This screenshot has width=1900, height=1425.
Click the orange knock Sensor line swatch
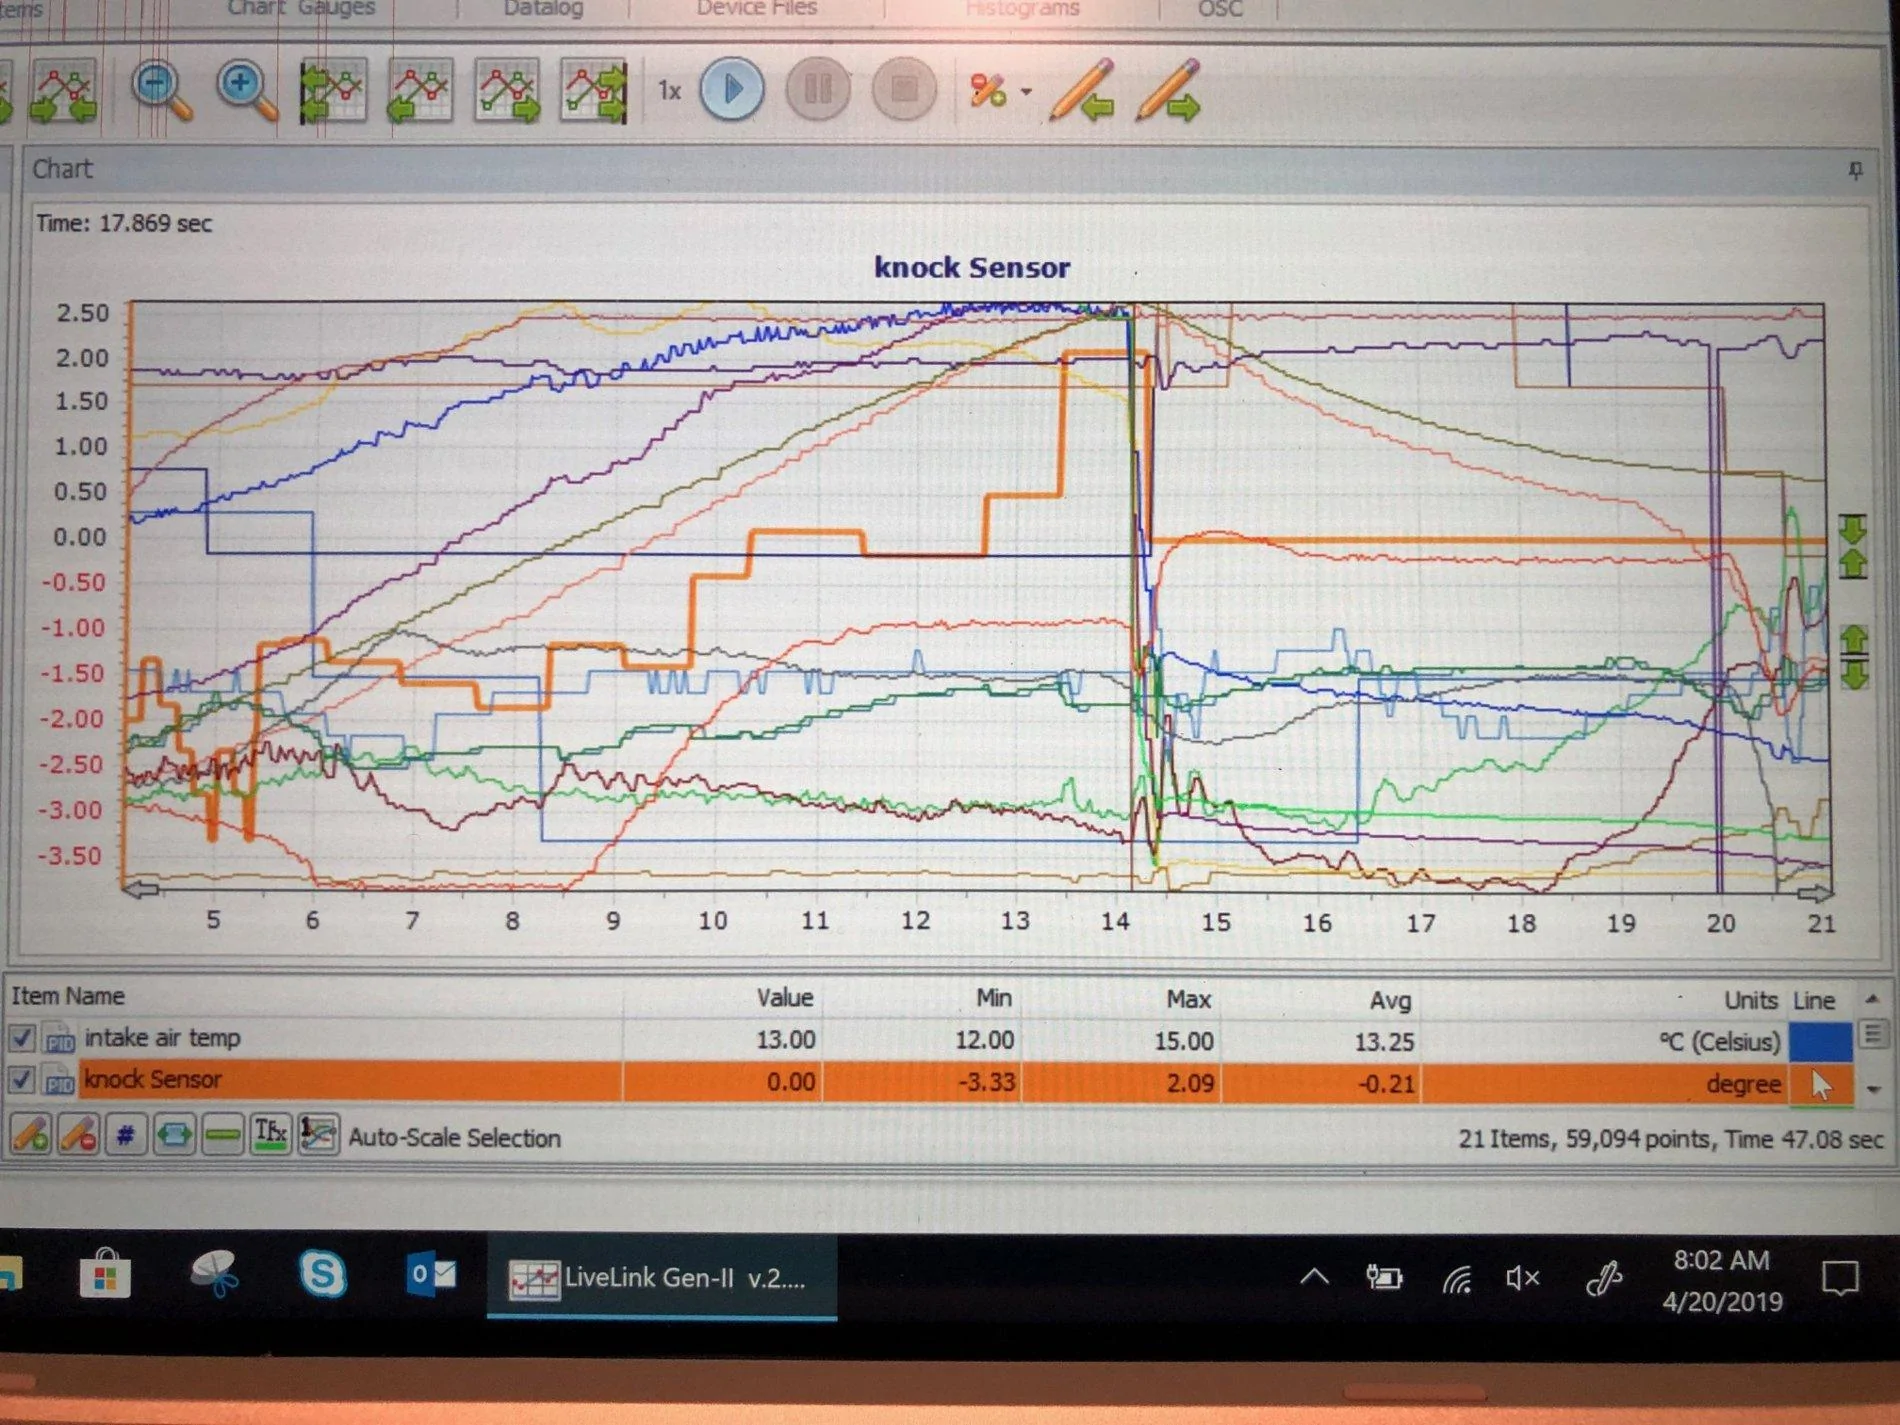1820,1084
